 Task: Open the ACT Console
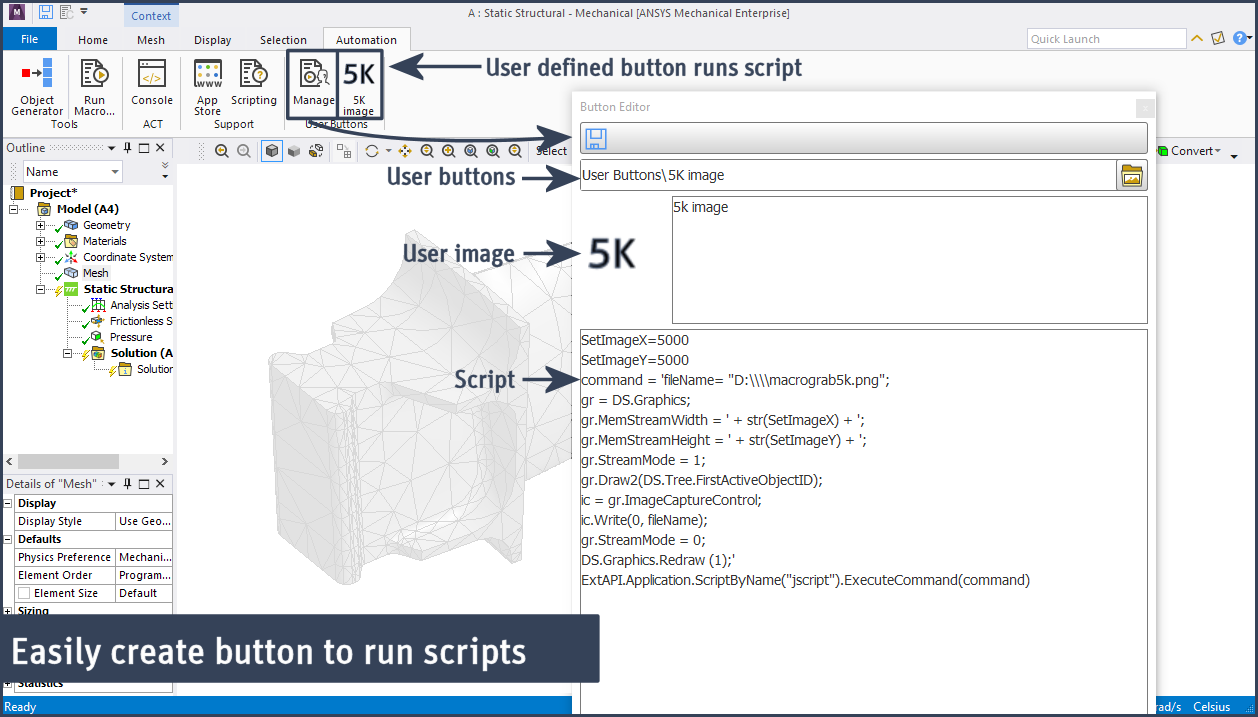tap(152, 83)
